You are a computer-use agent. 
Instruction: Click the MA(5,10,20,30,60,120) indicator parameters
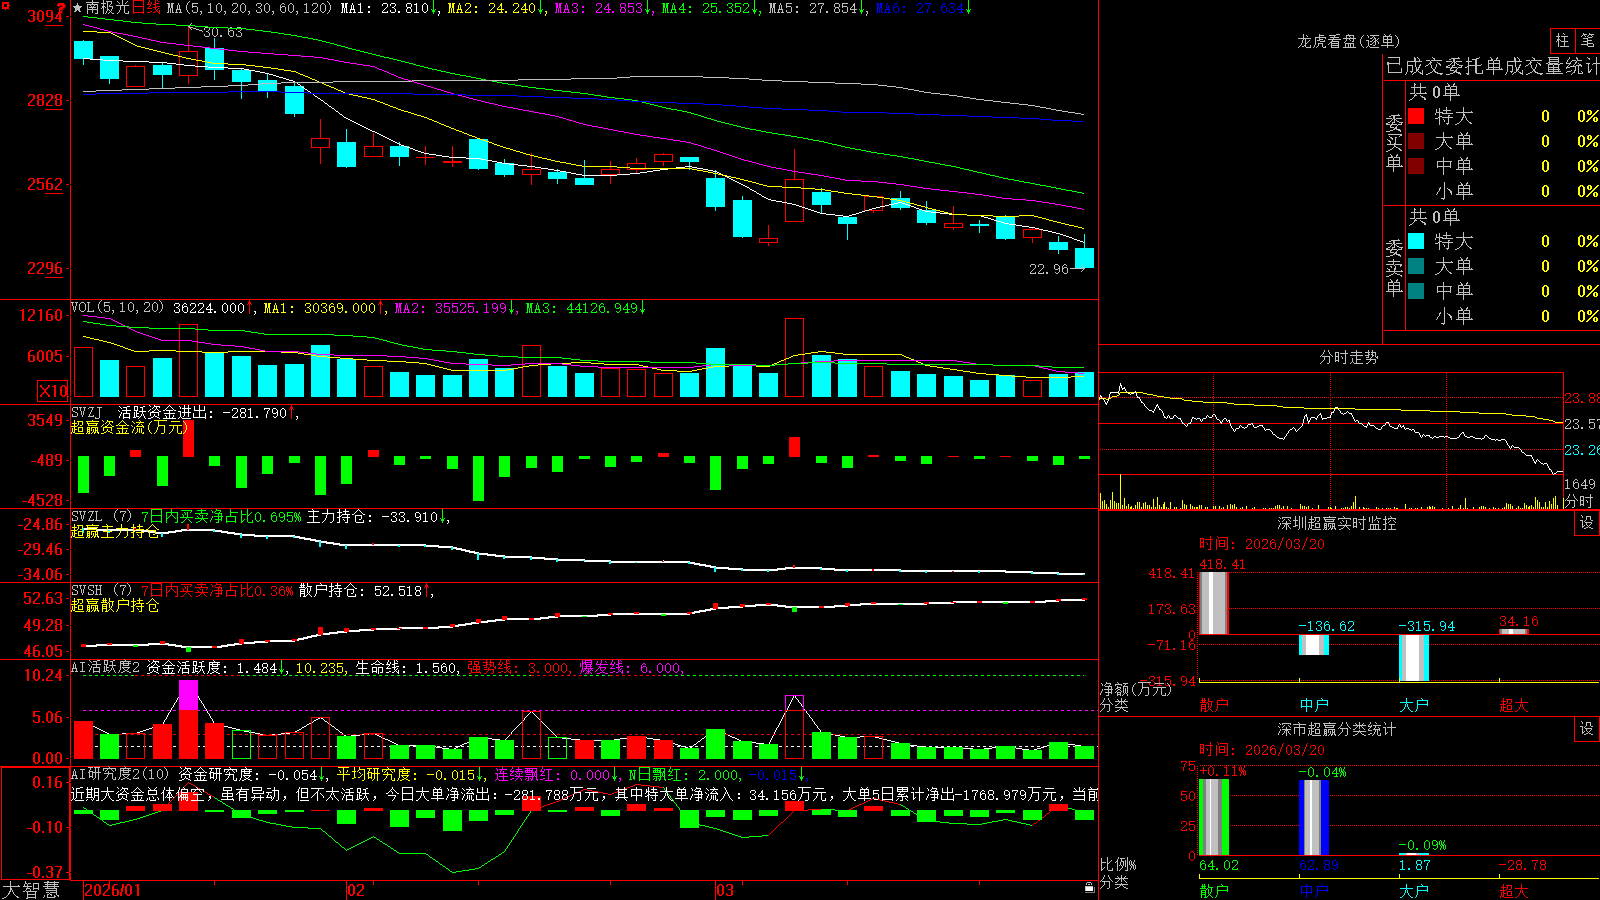pos(249,8)
